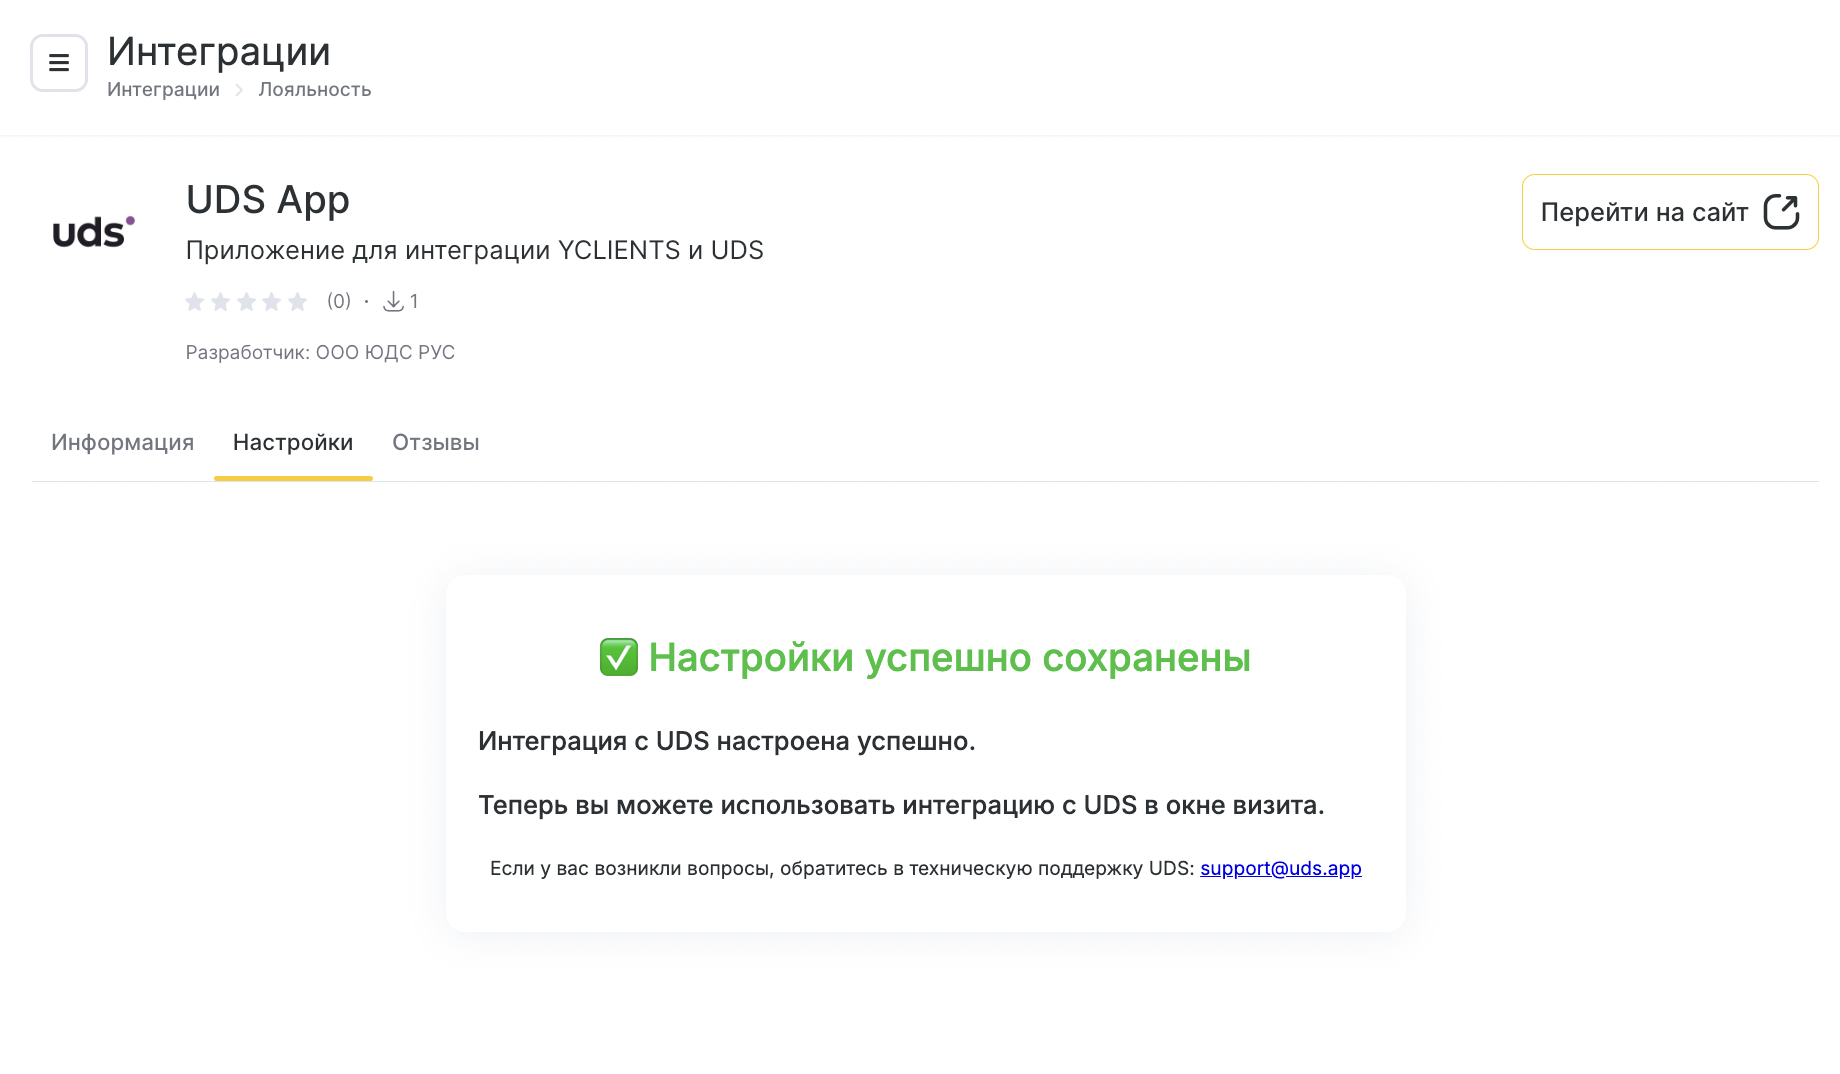Open the Лояльность breadcrumb link
1840x1074 pixels.
click(x=315, y=89)
